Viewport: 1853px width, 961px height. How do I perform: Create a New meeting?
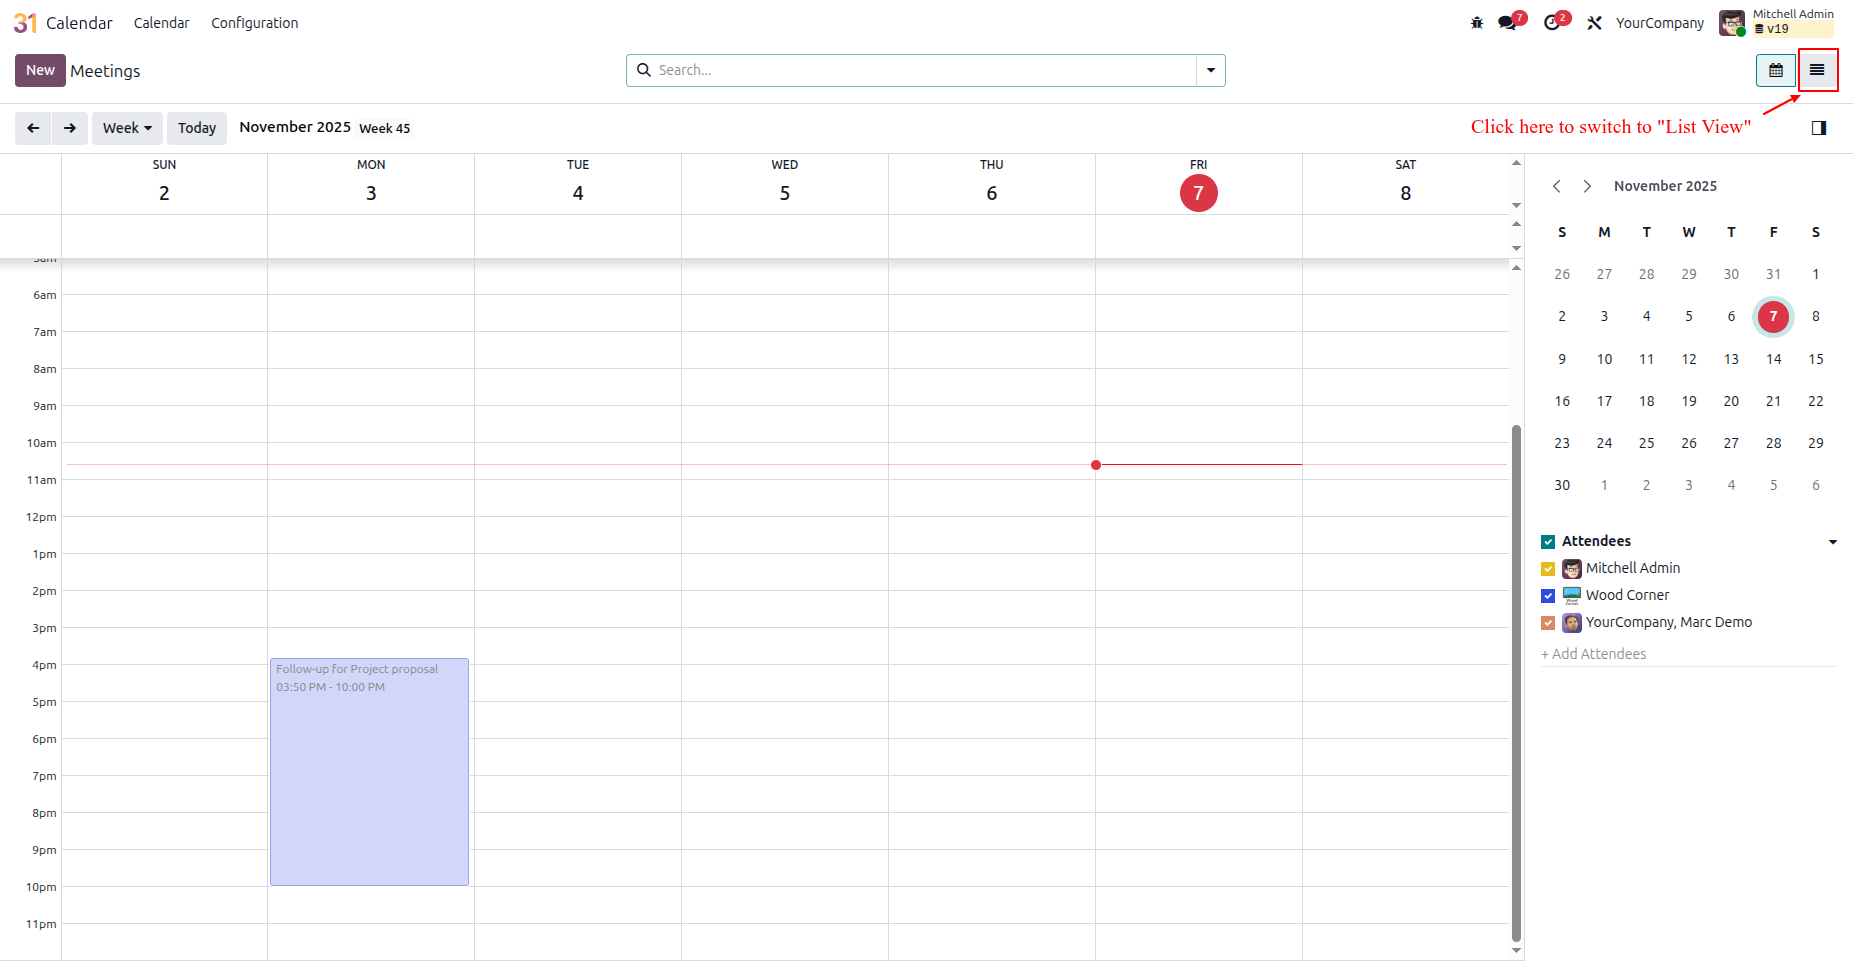pos(40,70)
